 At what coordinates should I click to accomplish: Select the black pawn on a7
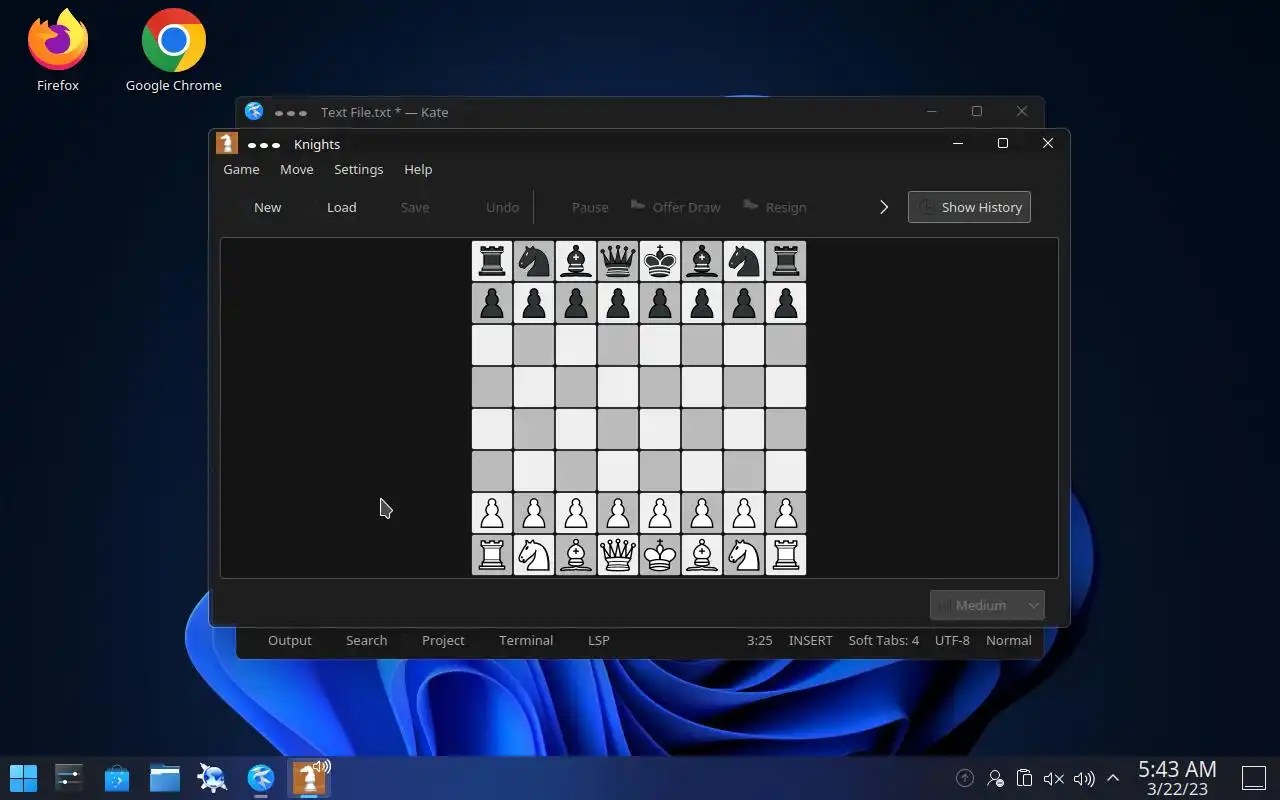coord(492,303)
